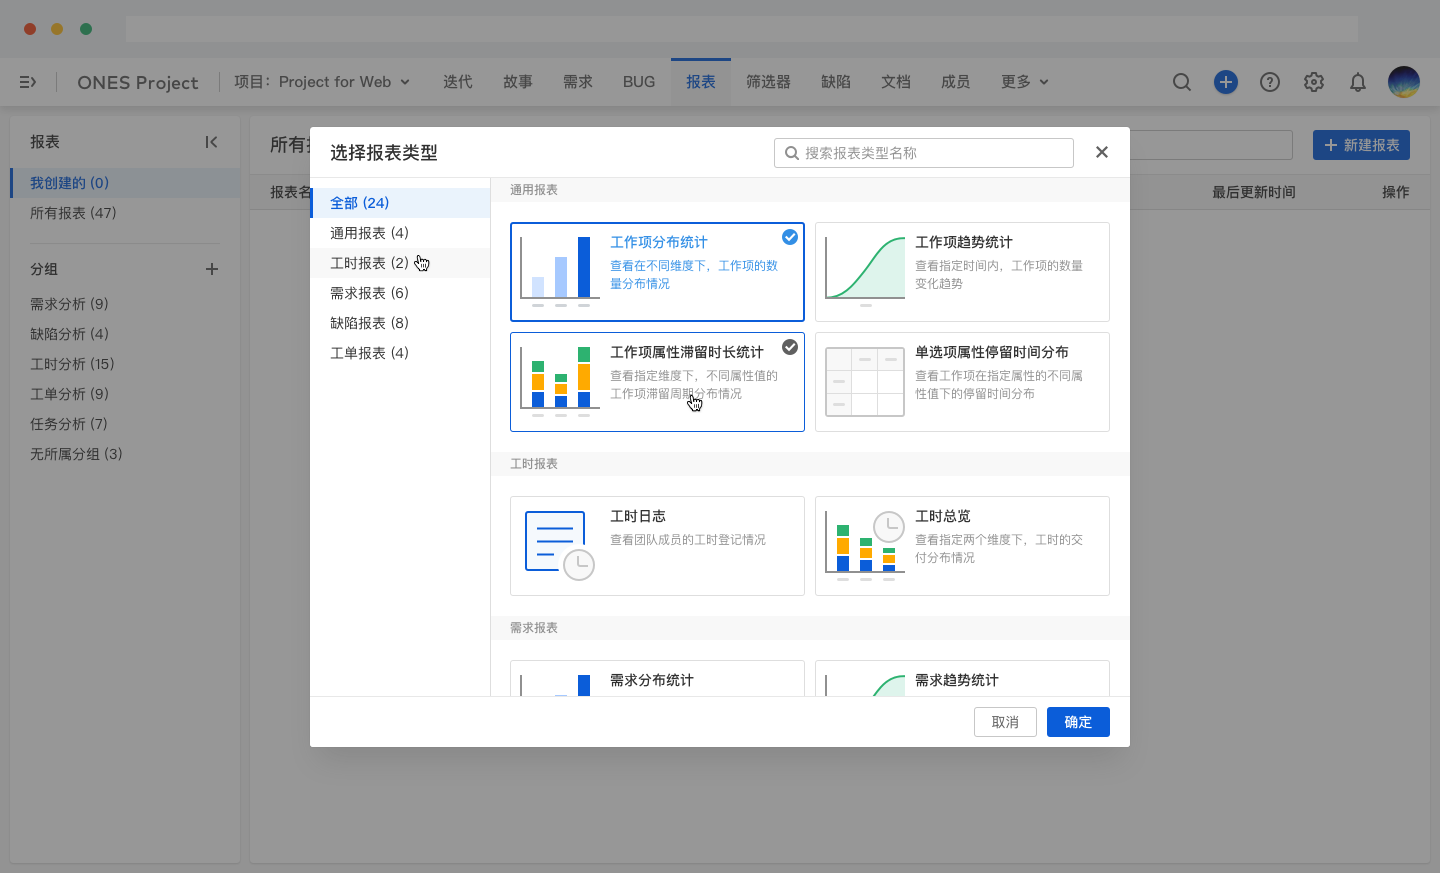Open the Project for Web project dropdown
Screen dimensions: 1440x873
point(322,82)
